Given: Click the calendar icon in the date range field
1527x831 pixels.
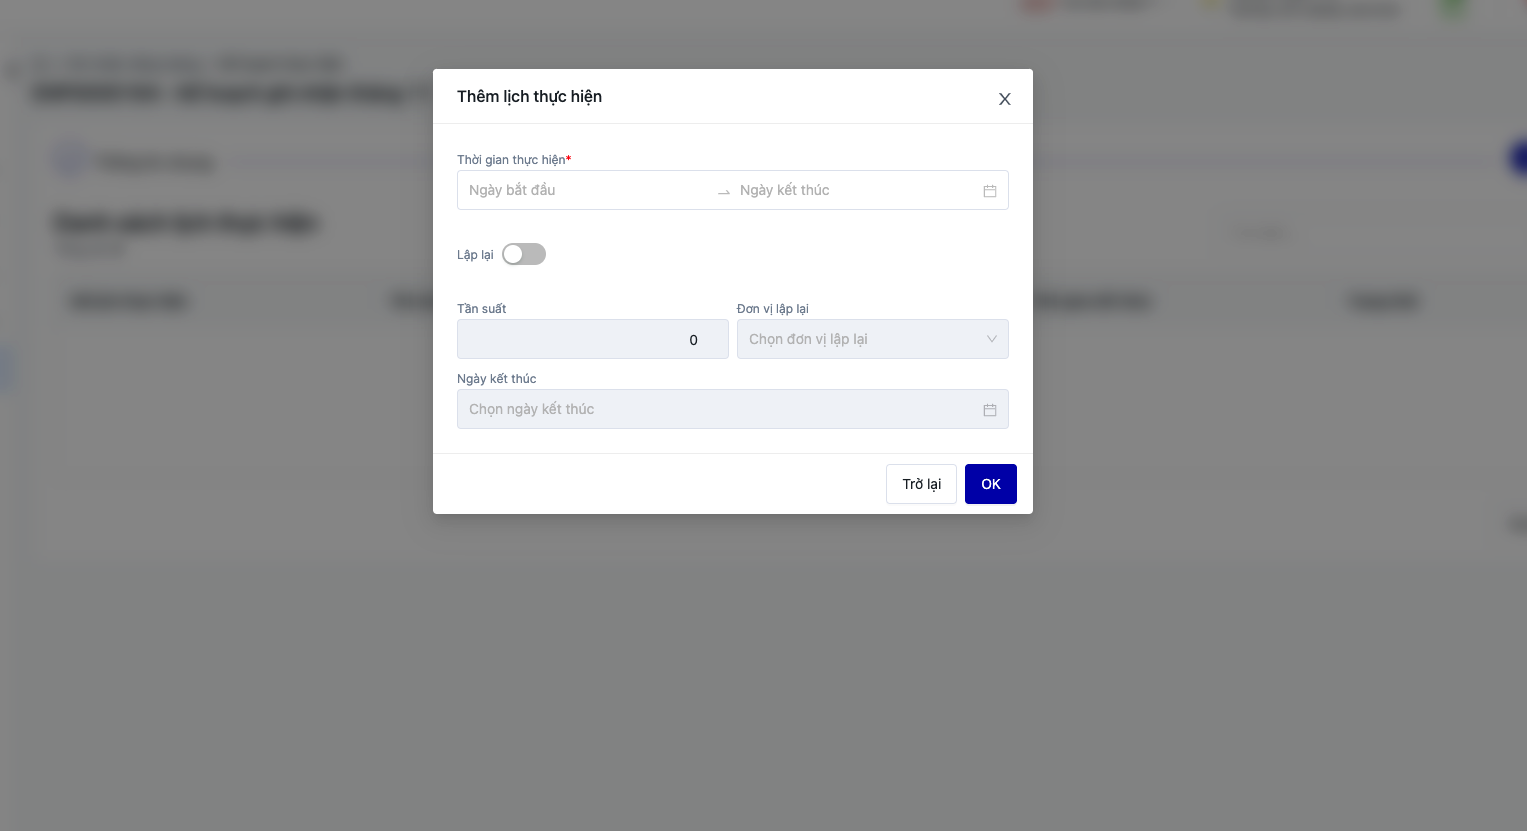Looking at the screenshot, I should [990, 191].
